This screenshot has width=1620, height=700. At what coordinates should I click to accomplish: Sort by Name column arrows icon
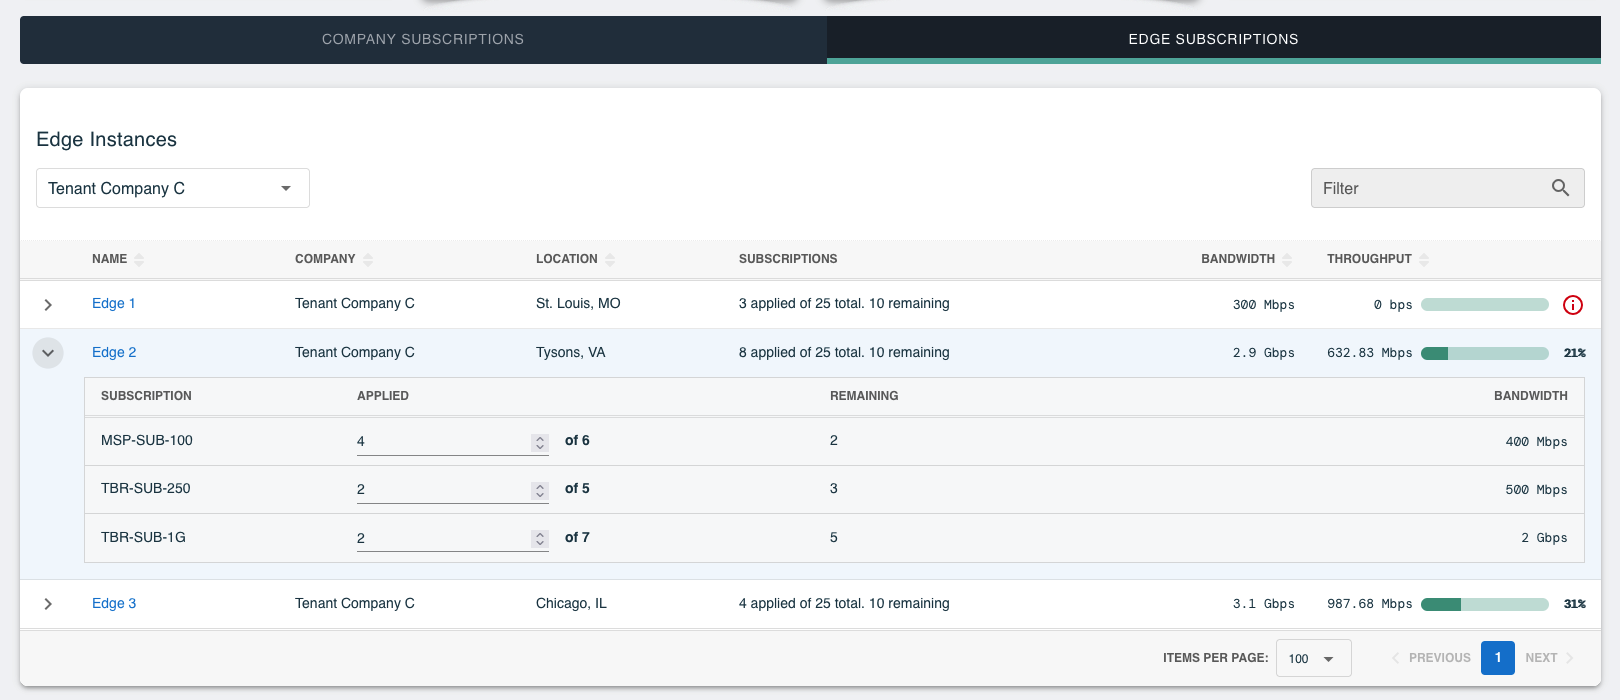point(139,260)
